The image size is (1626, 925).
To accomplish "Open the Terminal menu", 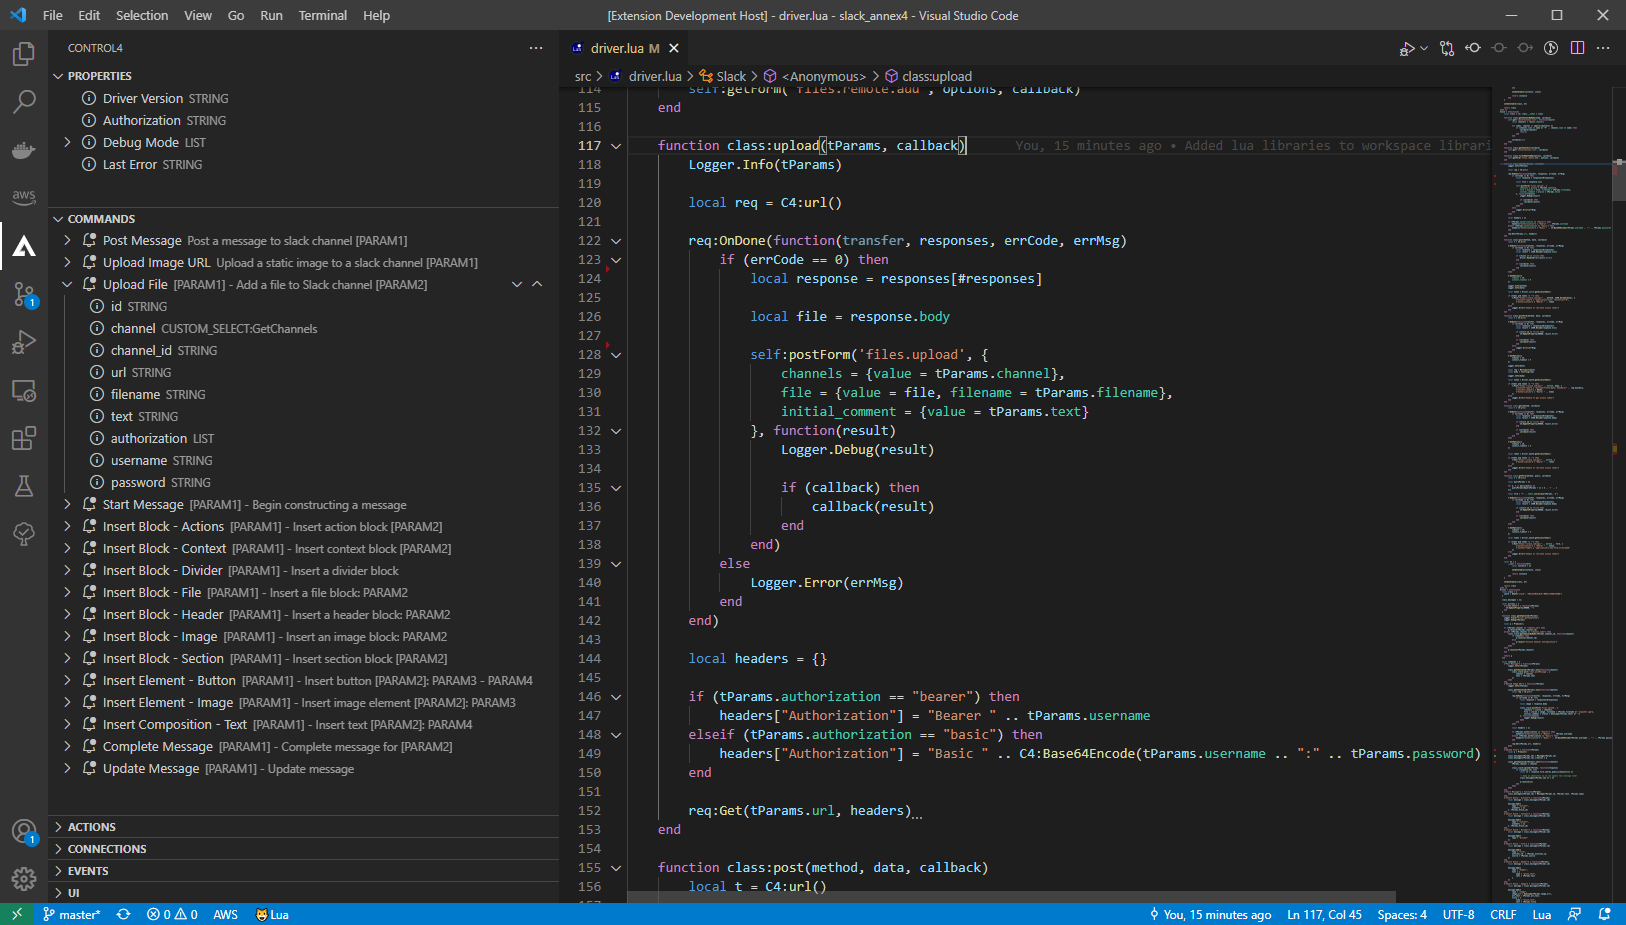I will click(x=322, y=15).
